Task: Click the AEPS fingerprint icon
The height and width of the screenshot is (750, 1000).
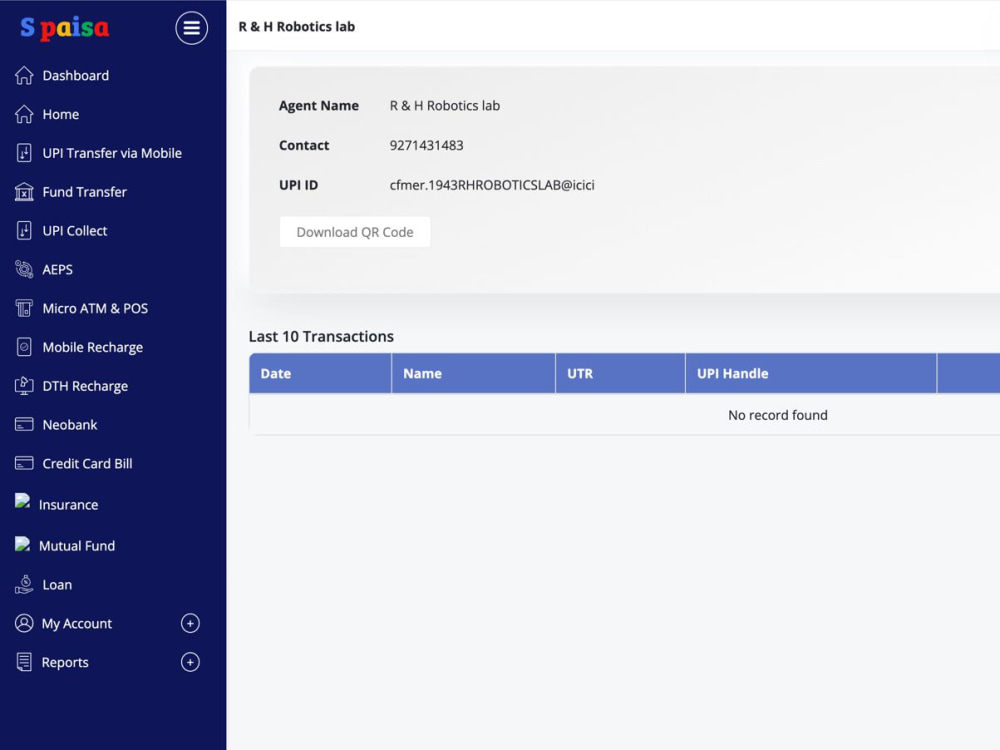Action: point(24,270)
